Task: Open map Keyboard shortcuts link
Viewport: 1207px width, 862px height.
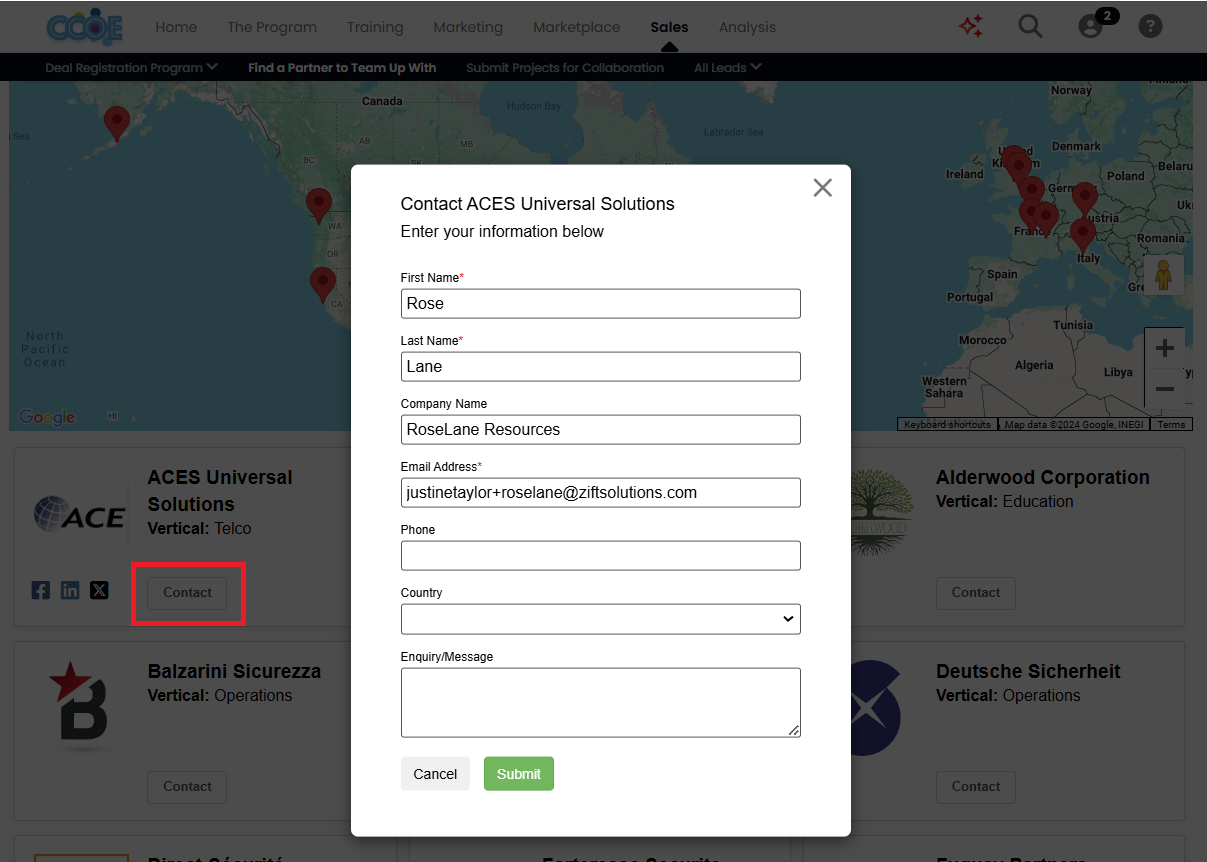Action: [947, 425]
